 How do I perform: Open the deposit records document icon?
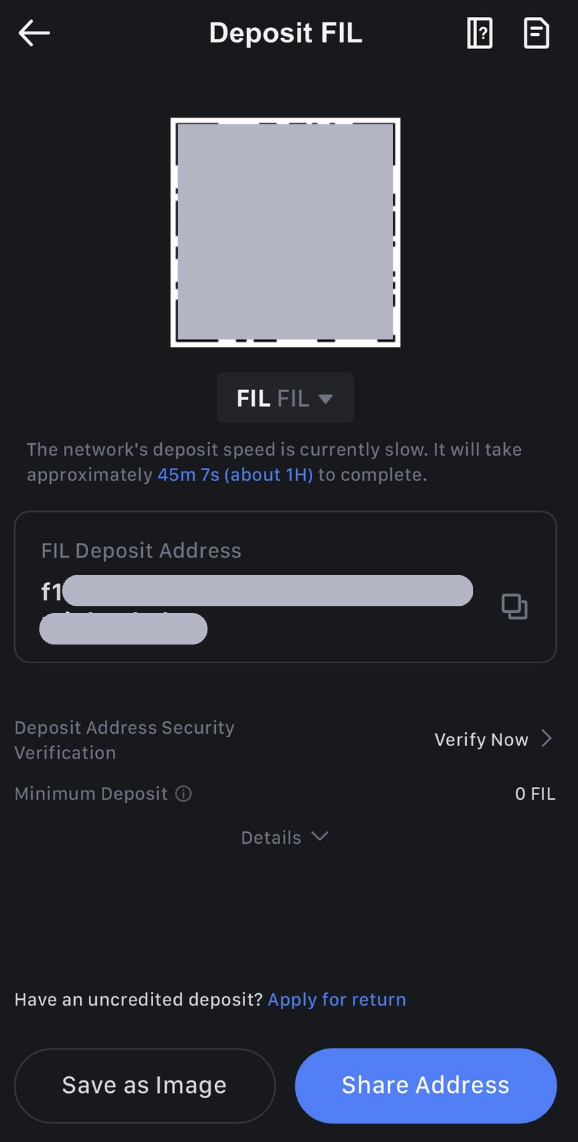pyautogui.click(x=536, y=32)
